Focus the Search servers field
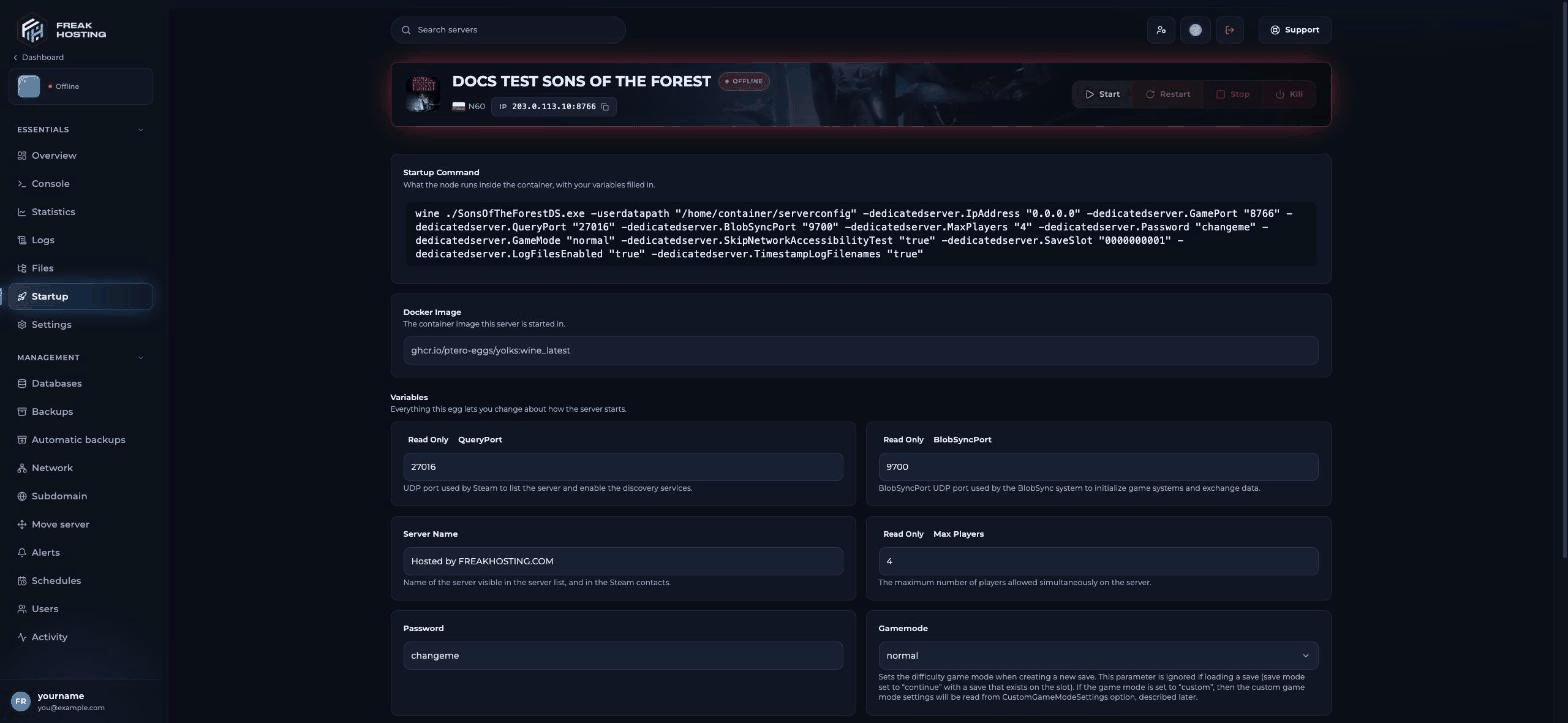 [x=508, y=30]
